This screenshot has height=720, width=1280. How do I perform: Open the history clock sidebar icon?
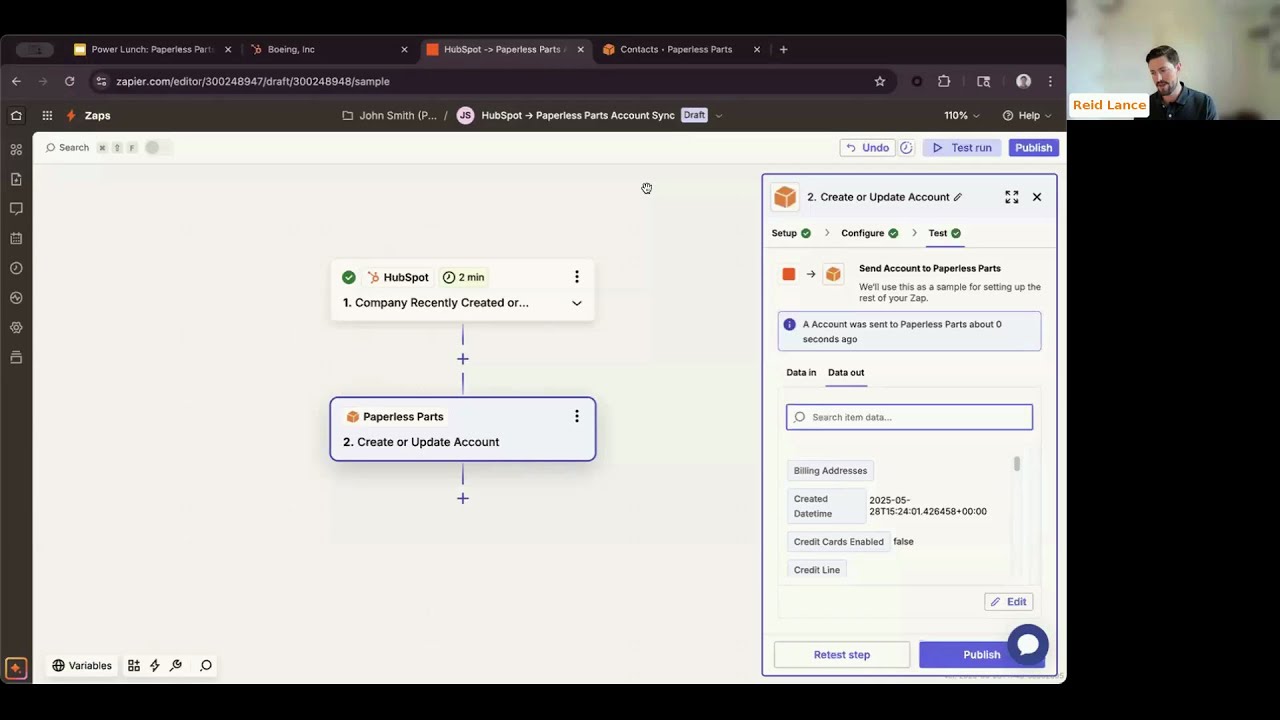tap(16, 268)
